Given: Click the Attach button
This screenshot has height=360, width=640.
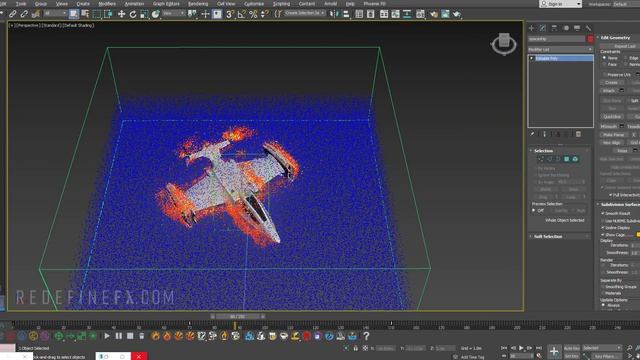Looking at the screenshot, I should pos(609,91).
